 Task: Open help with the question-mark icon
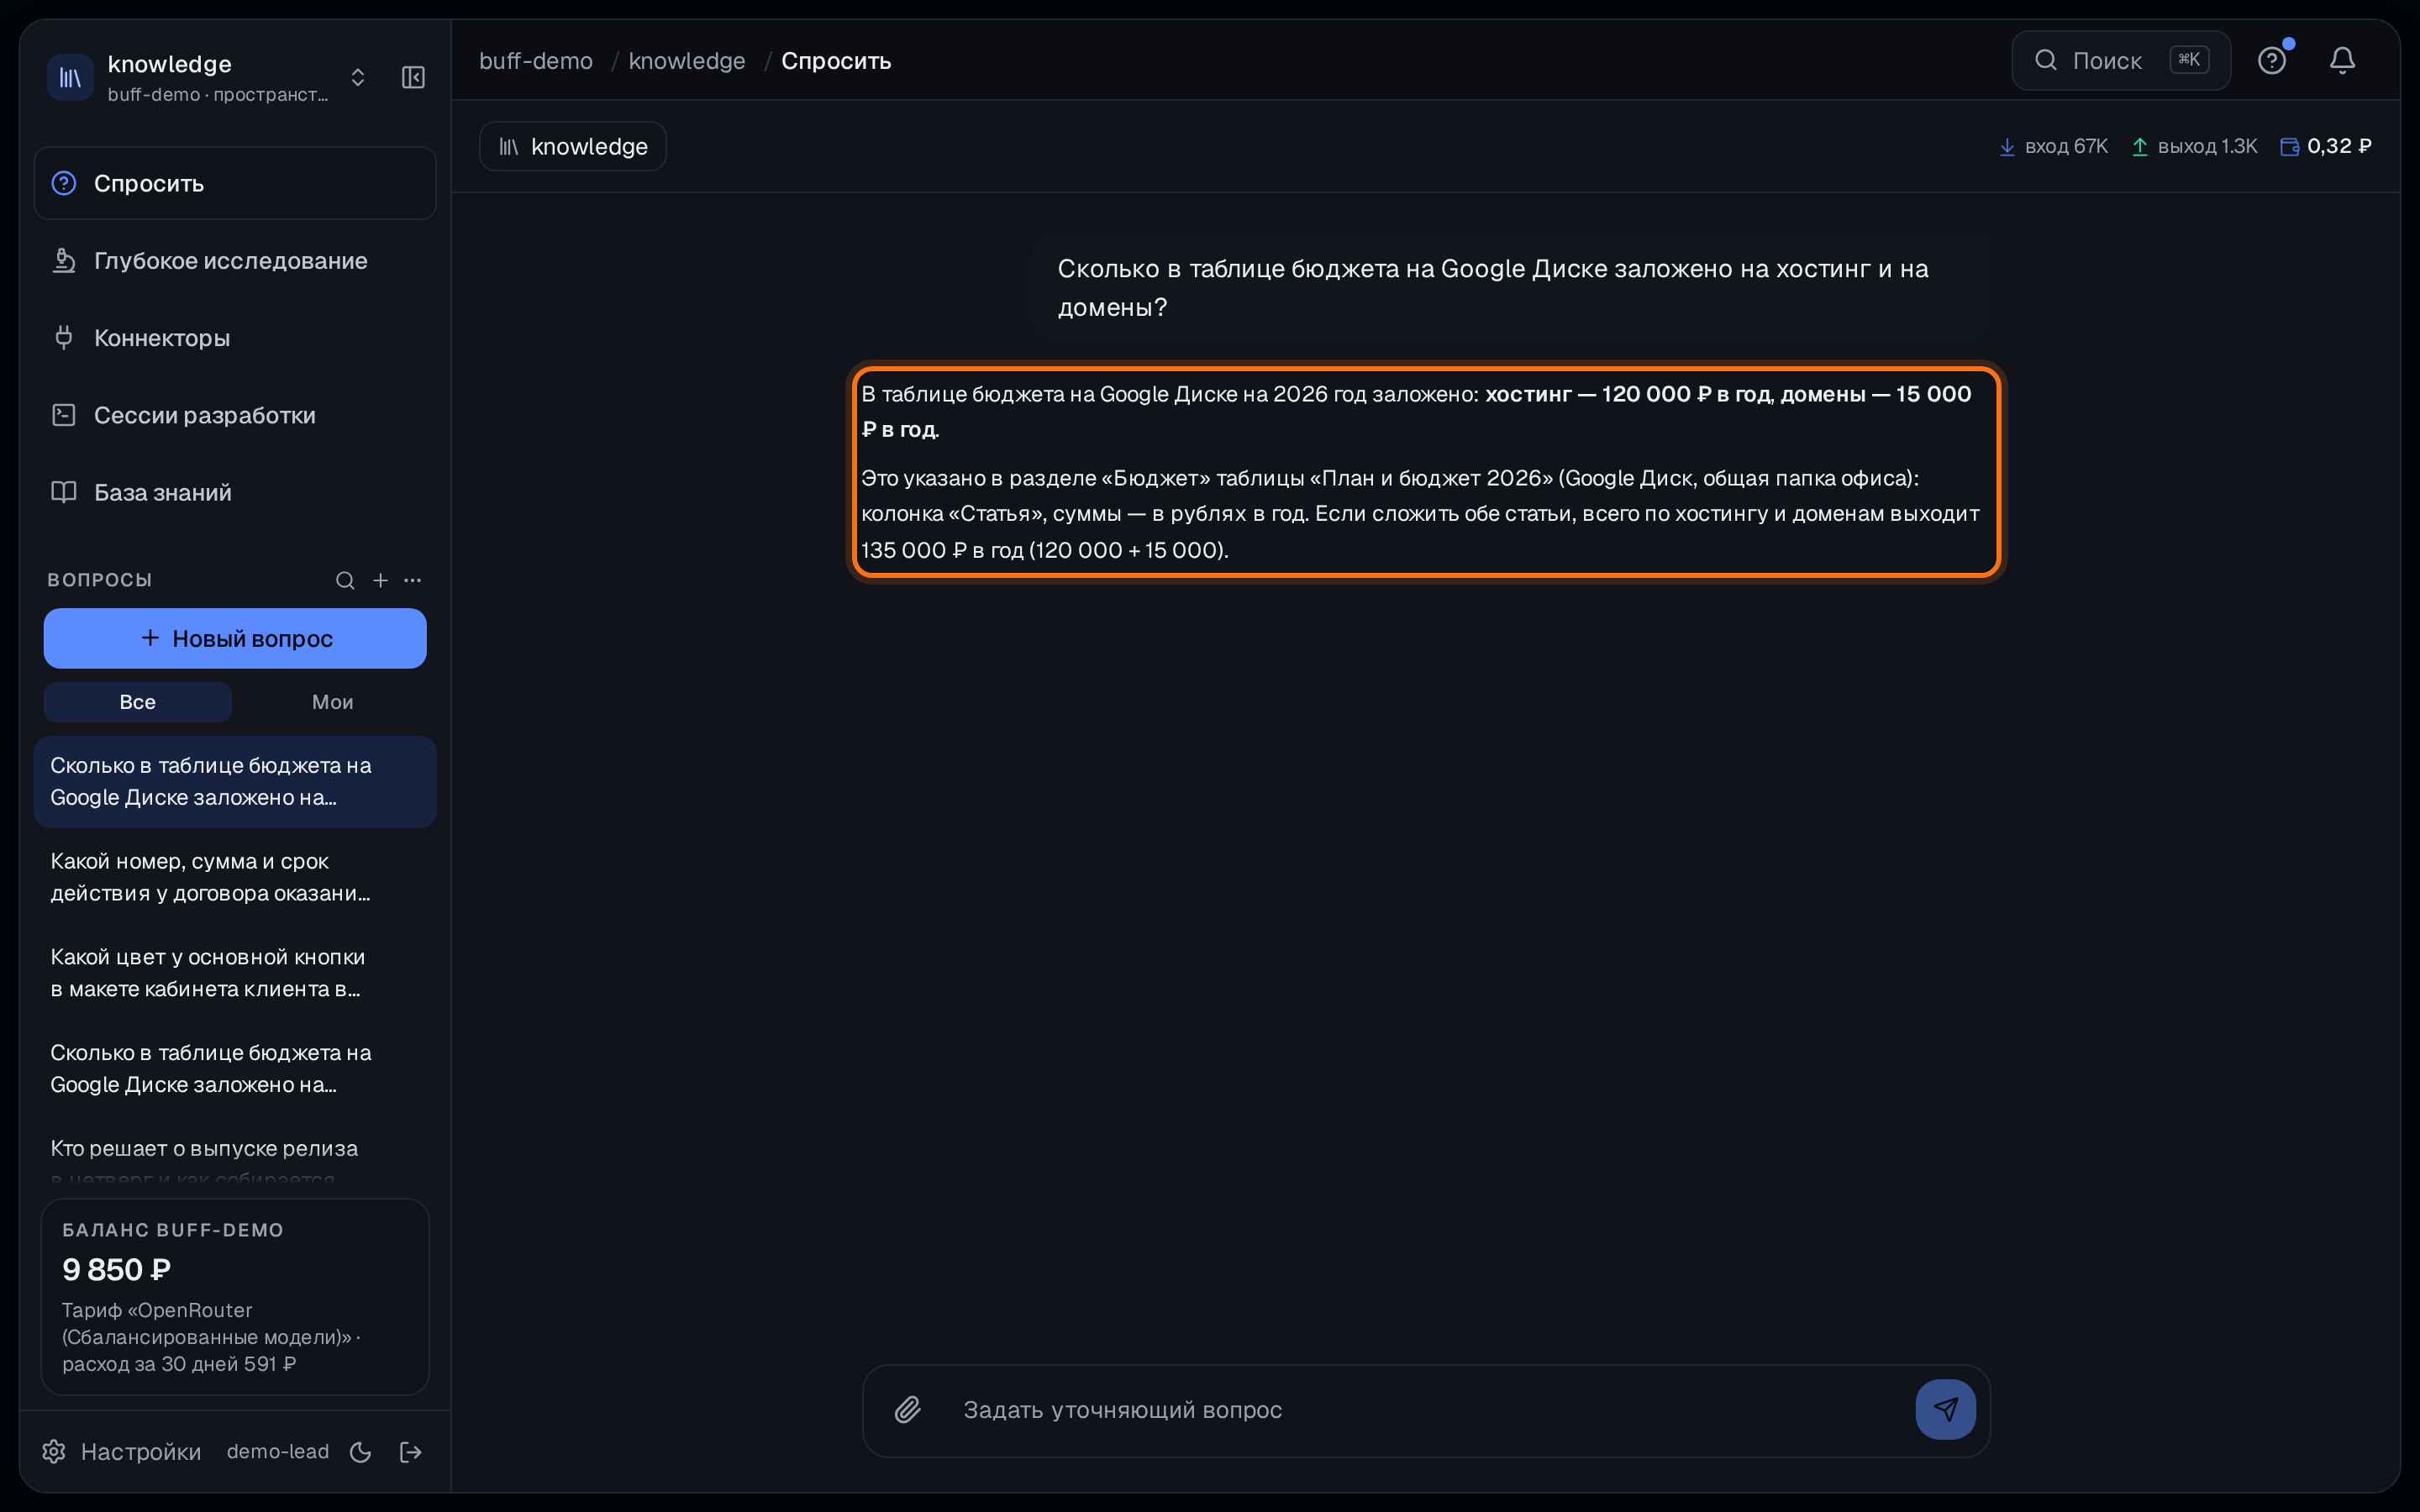[2272, 61]
